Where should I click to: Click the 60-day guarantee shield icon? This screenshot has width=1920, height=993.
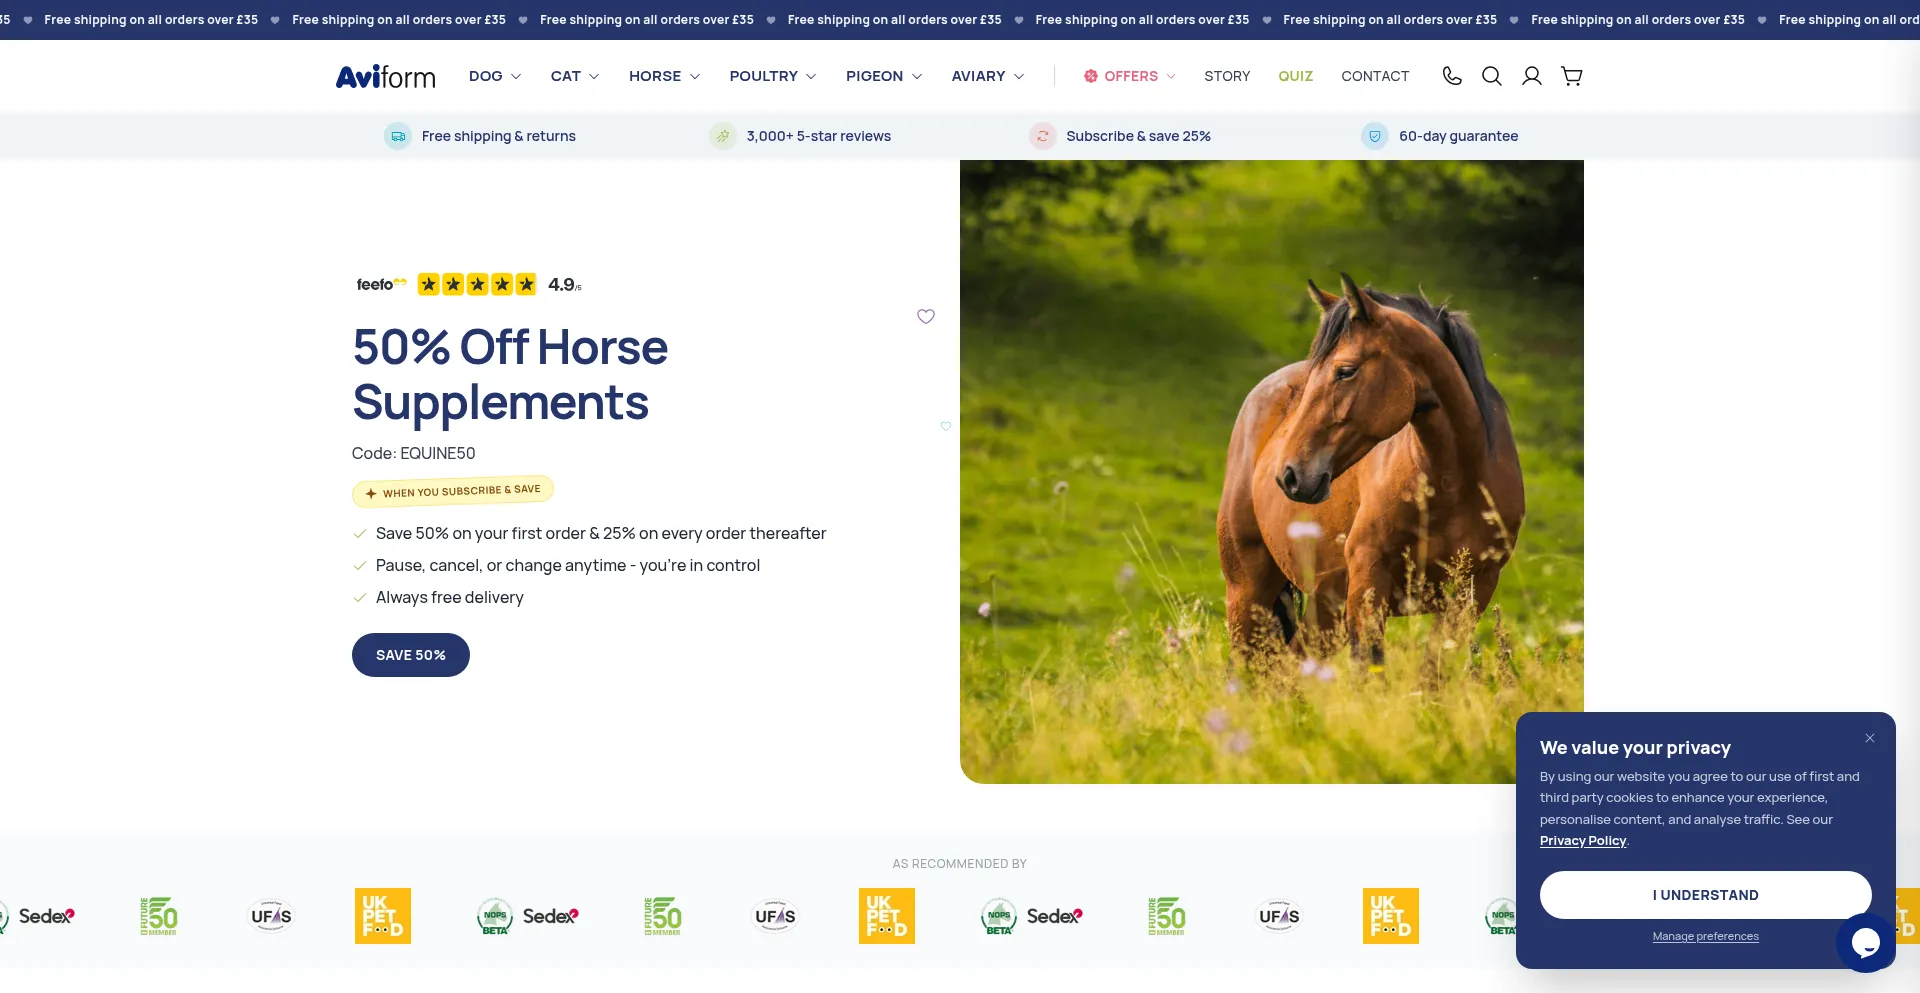click(1375, 136)
